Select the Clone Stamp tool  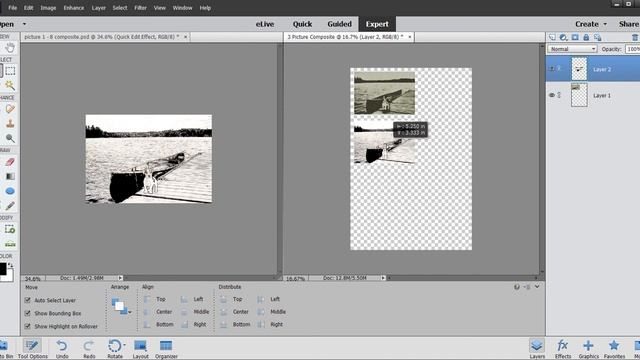pyautogui.click(x=10, y=123)
